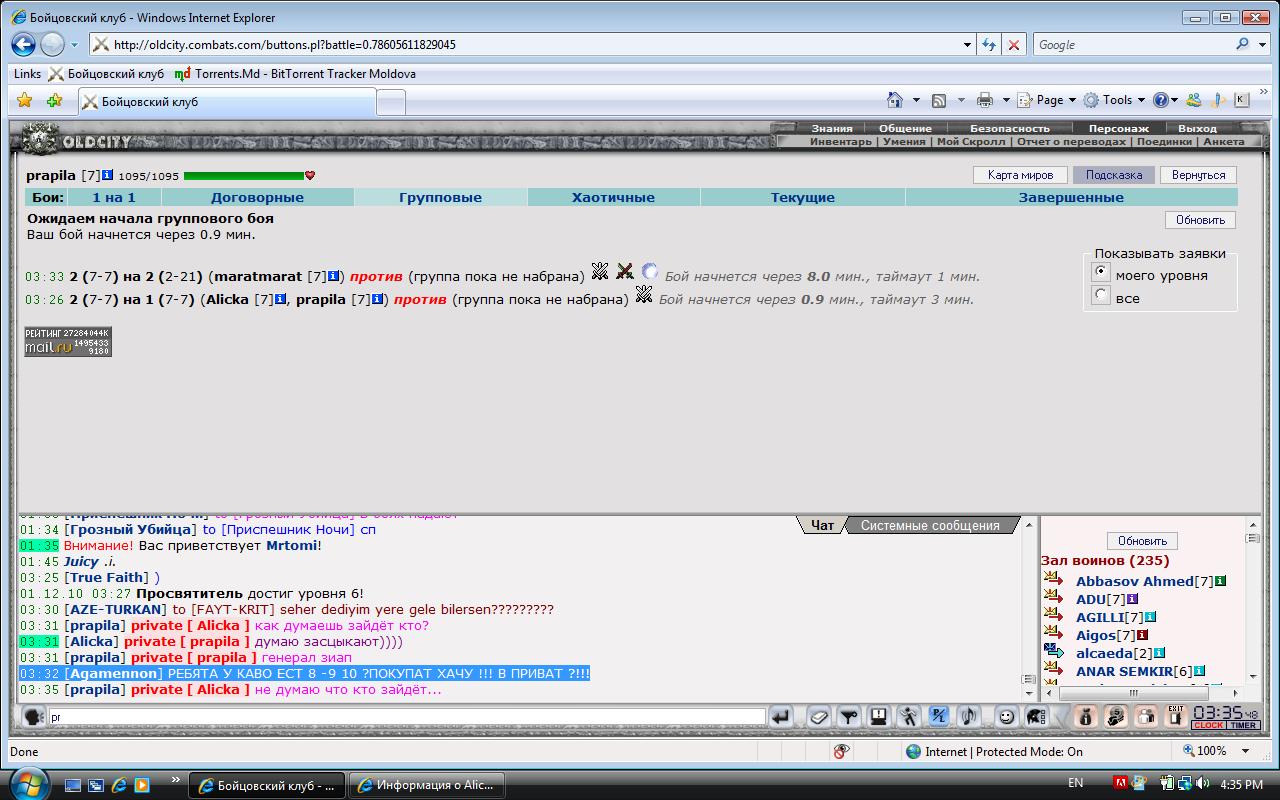Click the EXIT door icon
Screen dimensions: 1280x800
[1175, 716]
